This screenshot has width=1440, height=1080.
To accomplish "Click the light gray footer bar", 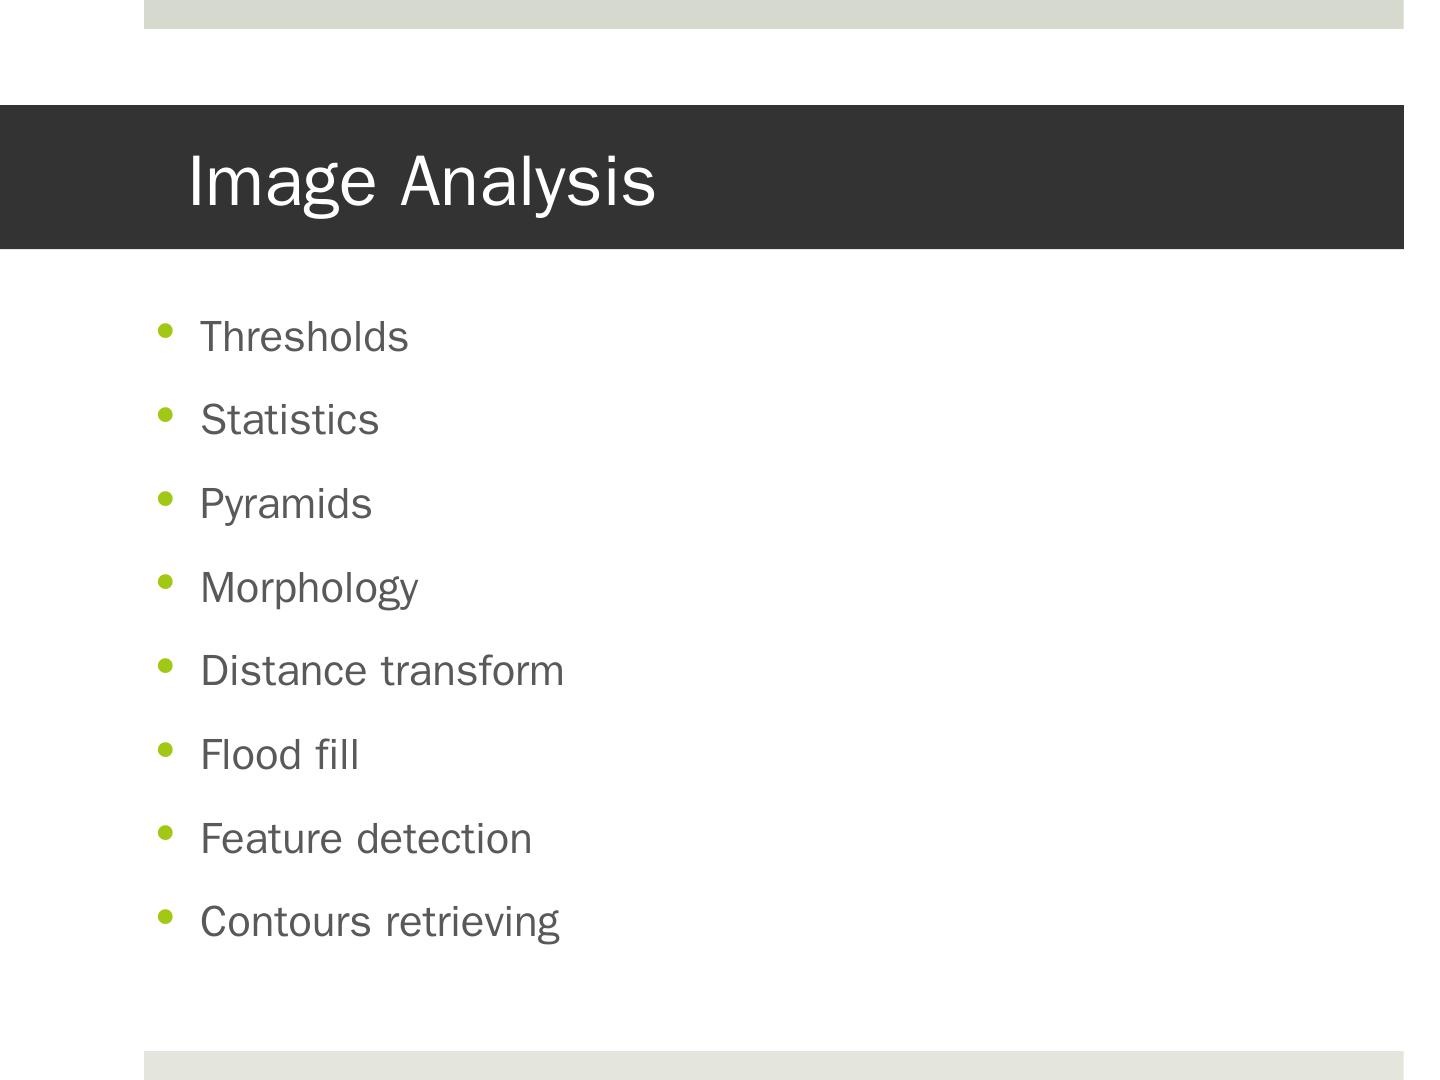I will (773, 1065).
